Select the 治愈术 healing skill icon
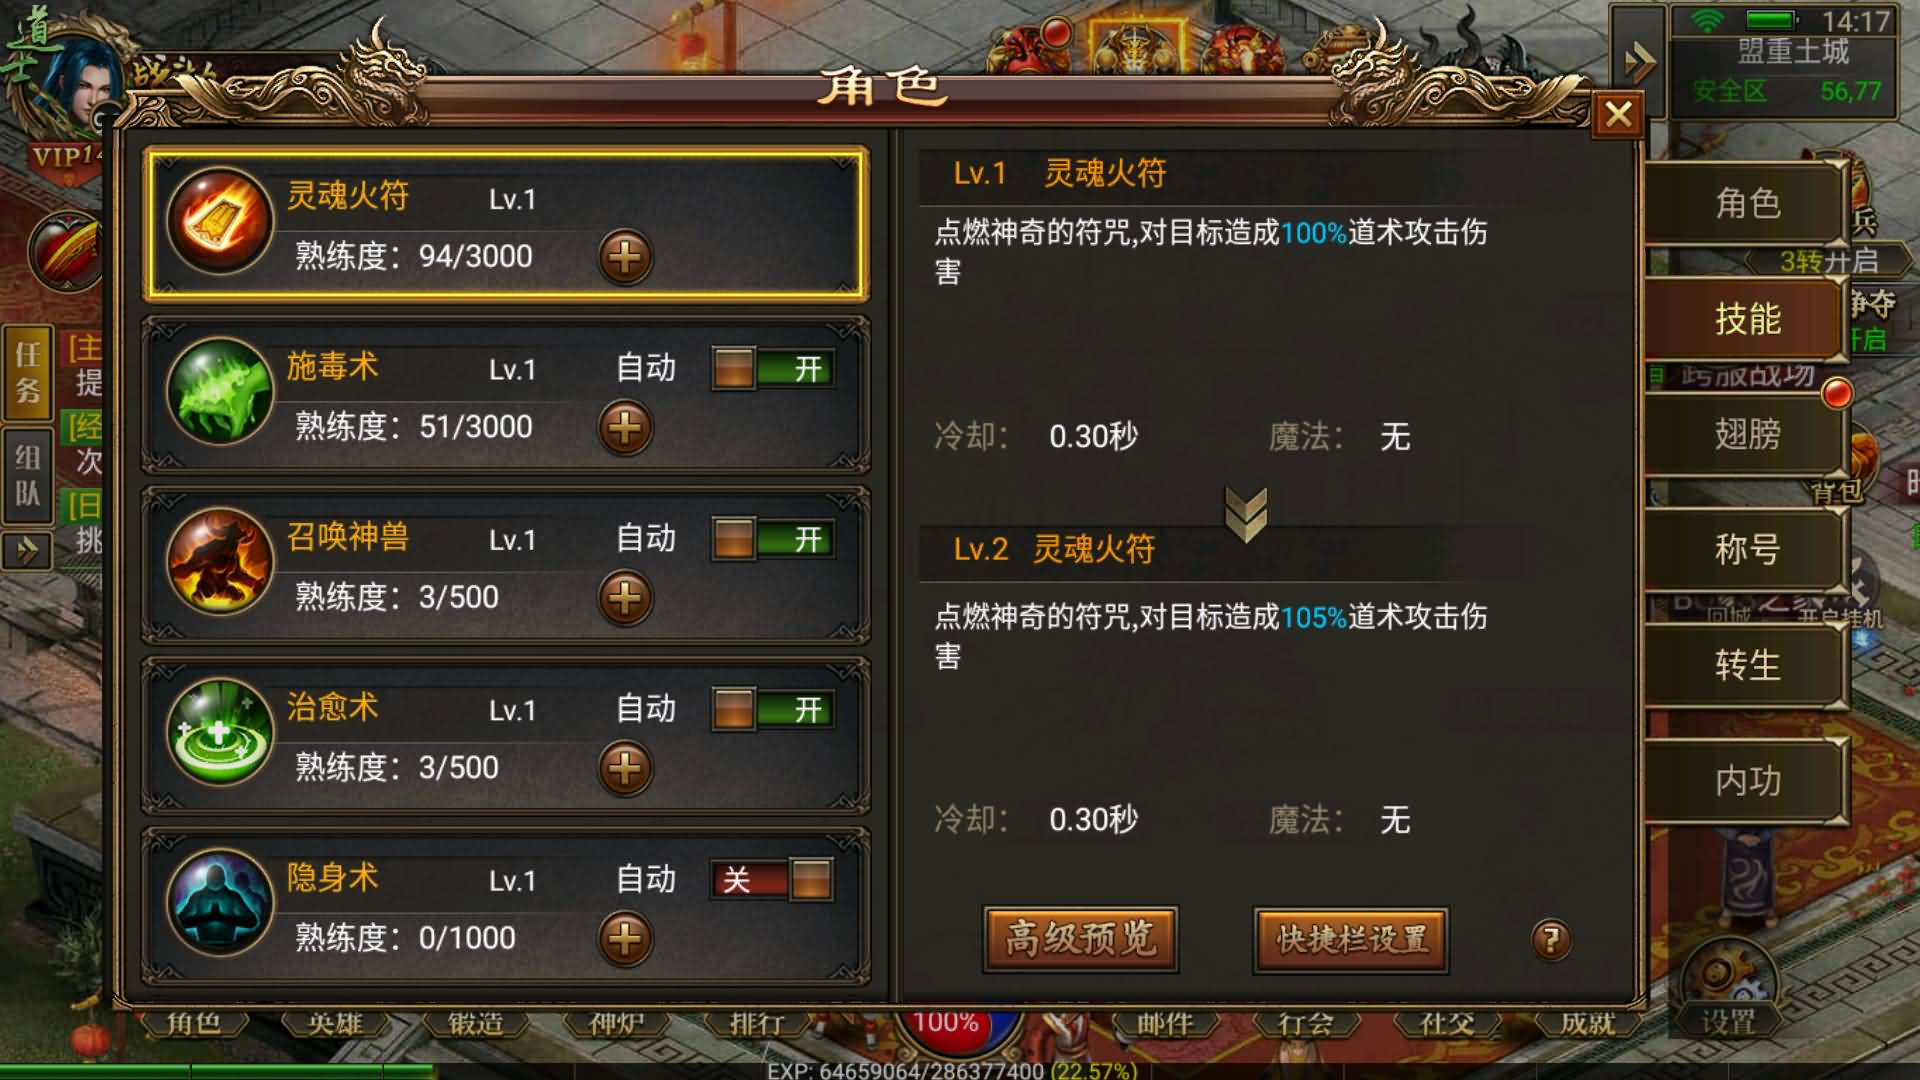The width and height of the screenshot is (1920, 1080). pyautogui.click(x=220, y=732)
